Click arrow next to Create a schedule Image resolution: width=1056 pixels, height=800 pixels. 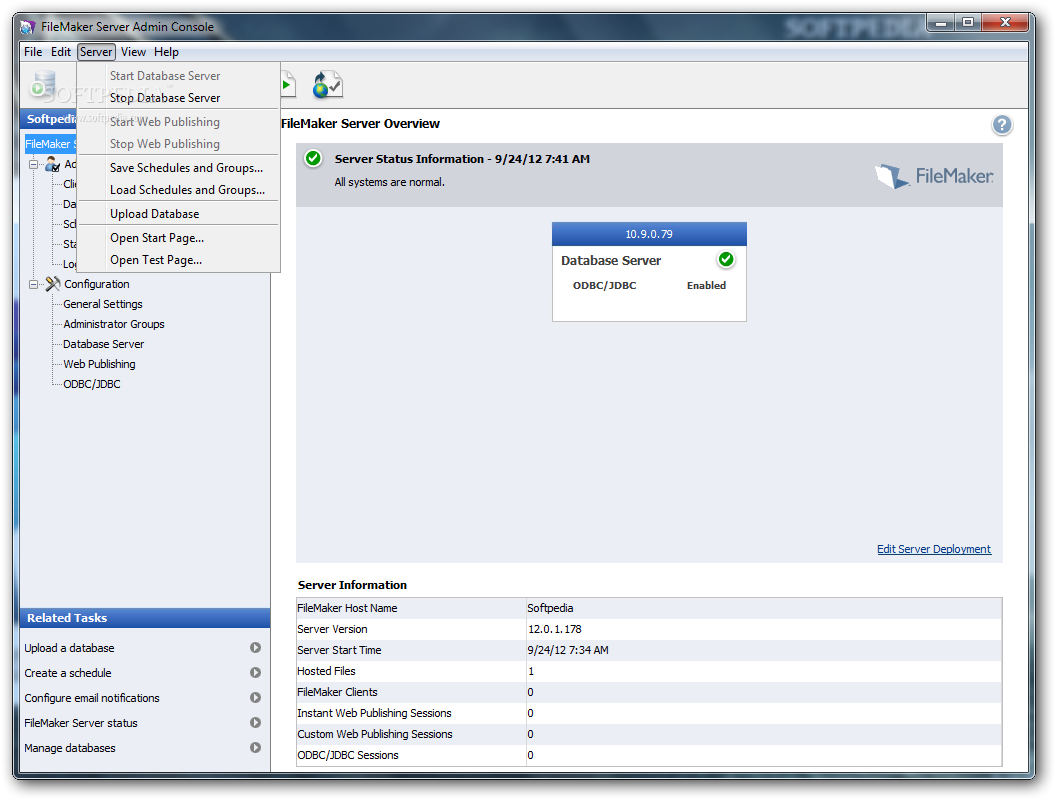(255, 672)
